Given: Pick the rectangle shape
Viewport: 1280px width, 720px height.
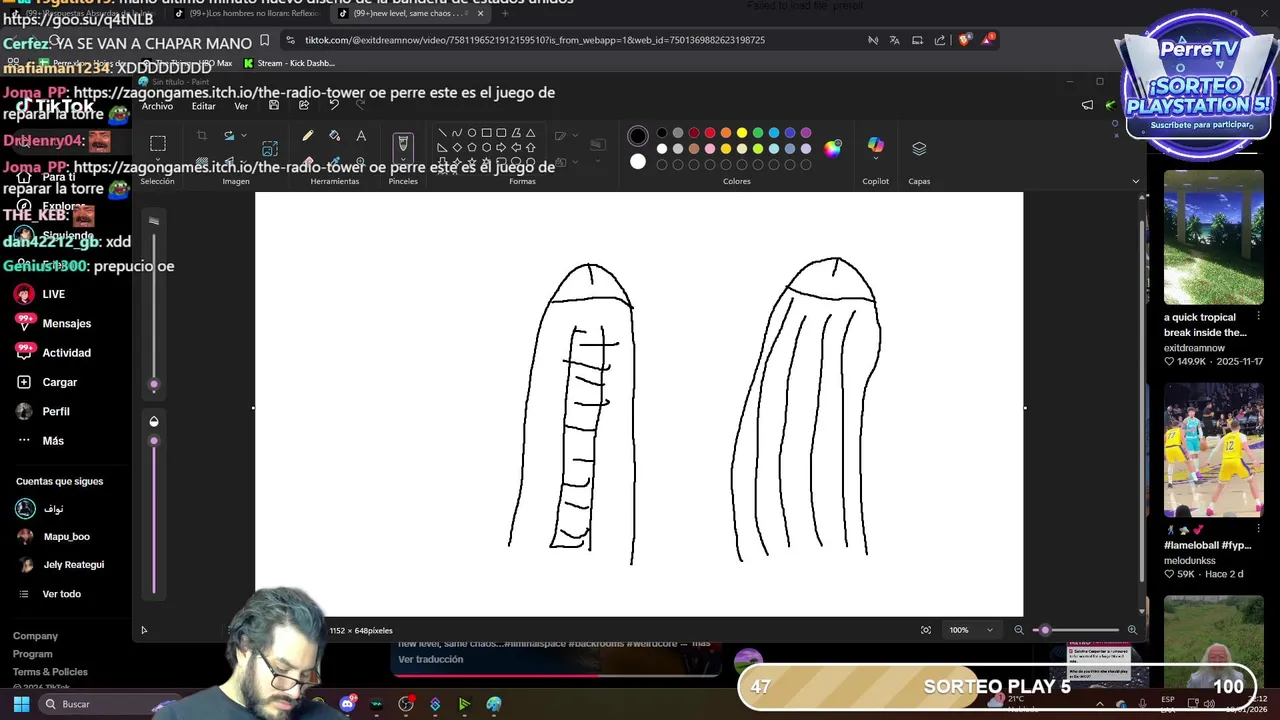Looking at the screenshot, I should tap(487, 132).
